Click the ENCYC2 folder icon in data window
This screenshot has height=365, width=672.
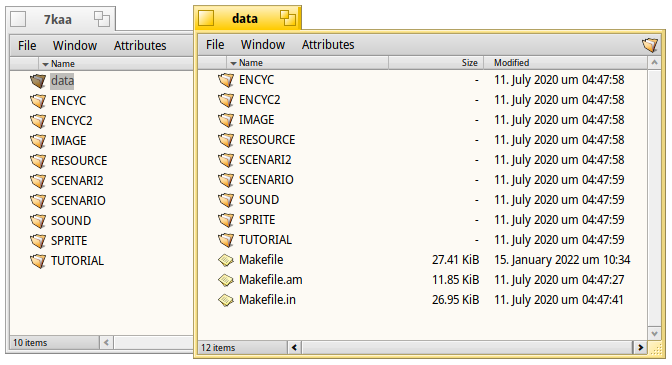(x=226, y=100)
